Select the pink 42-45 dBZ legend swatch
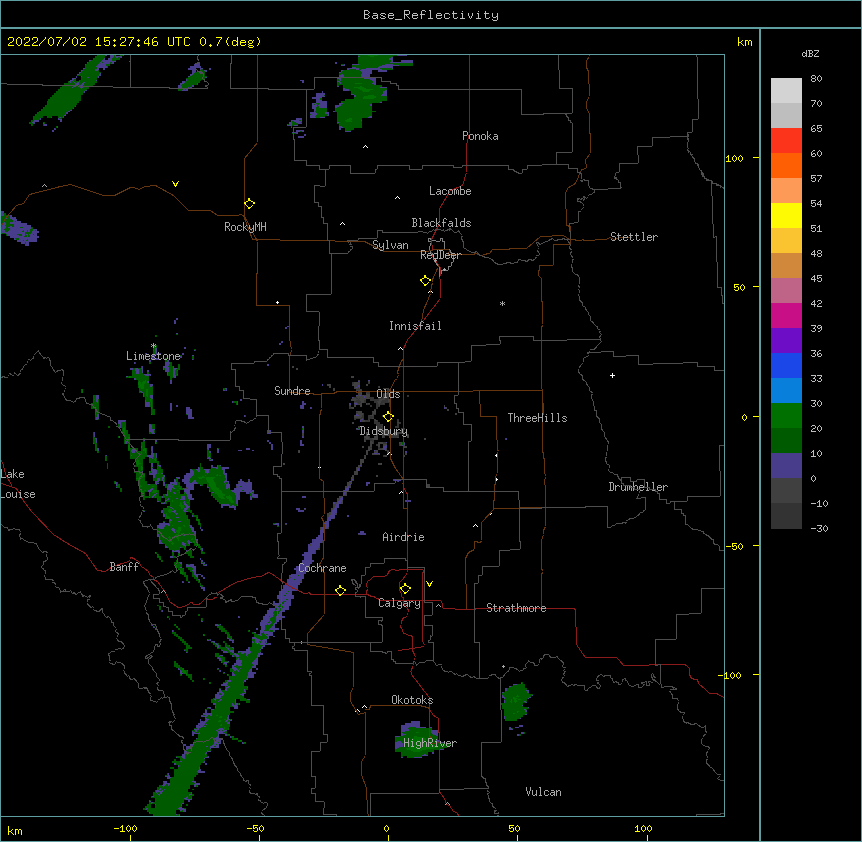 786,290
